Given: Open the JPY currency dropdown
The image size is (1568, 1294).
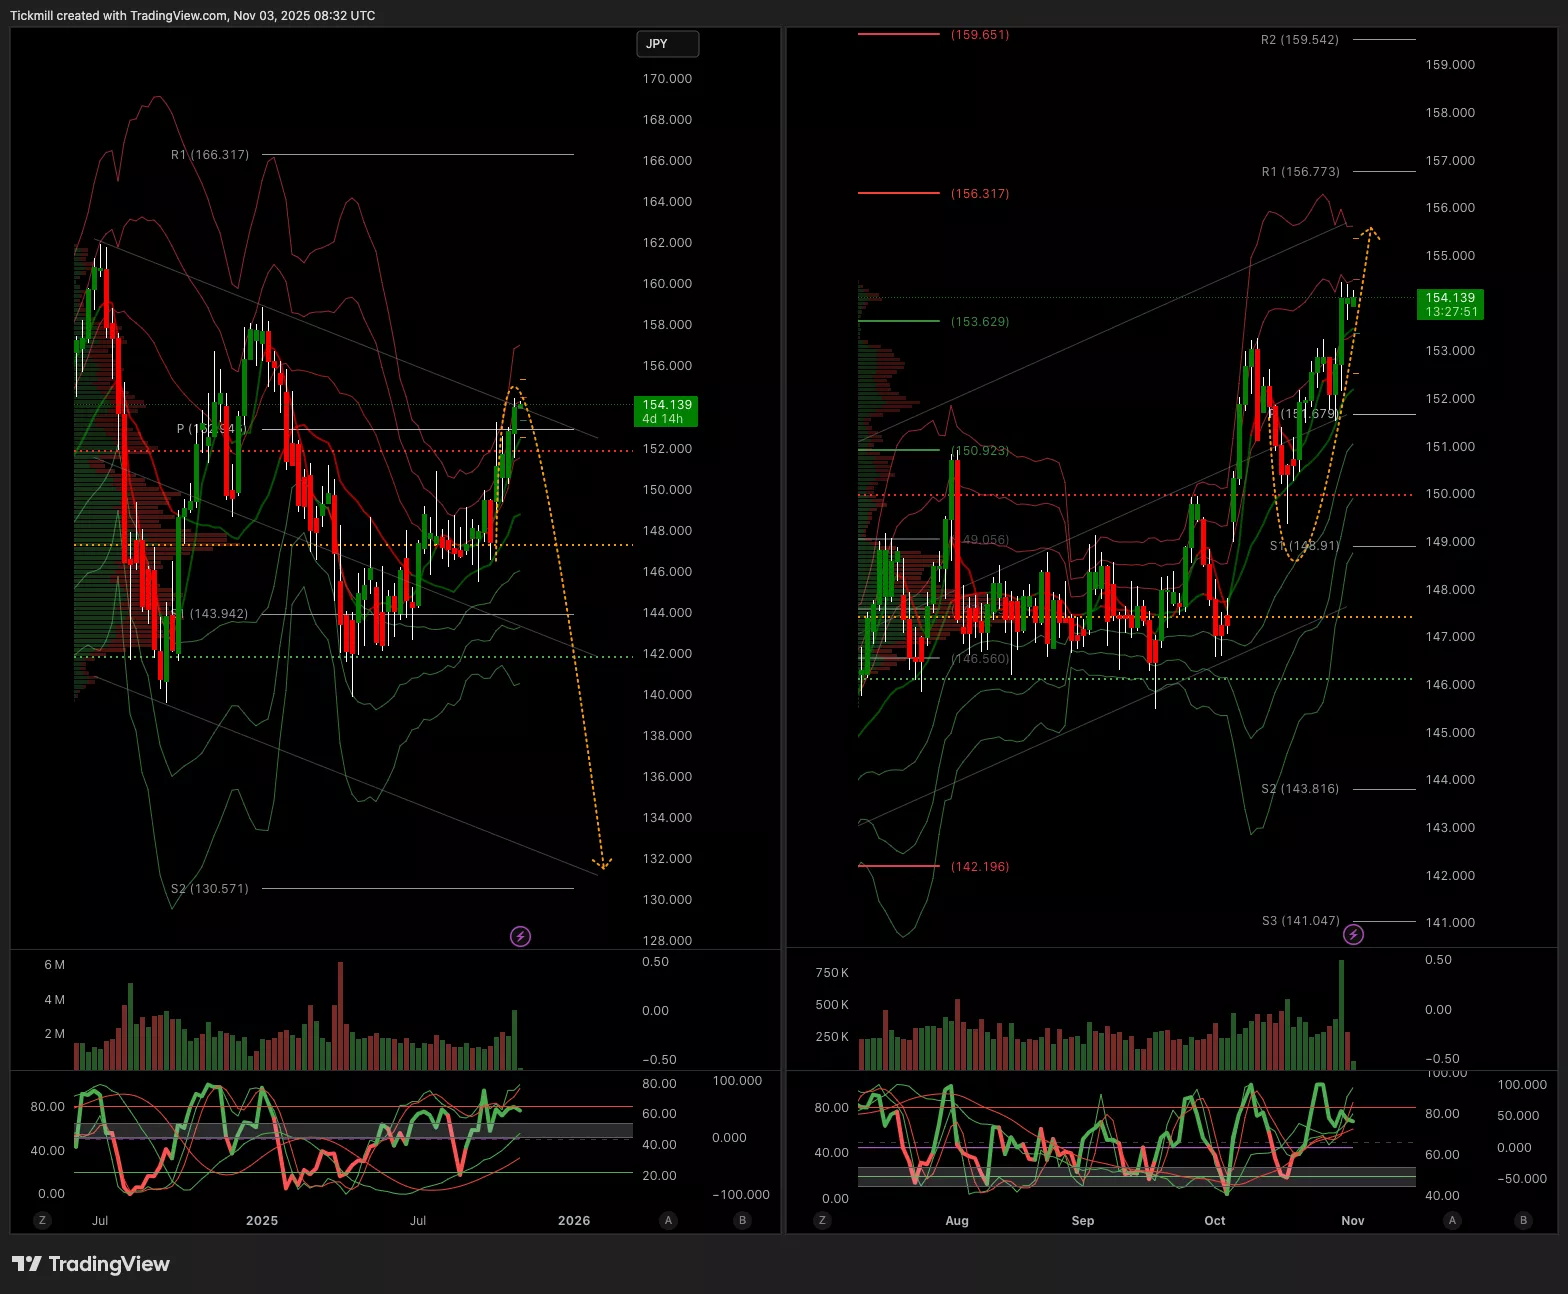Looking at the screenshot, I should pos(667,44).
